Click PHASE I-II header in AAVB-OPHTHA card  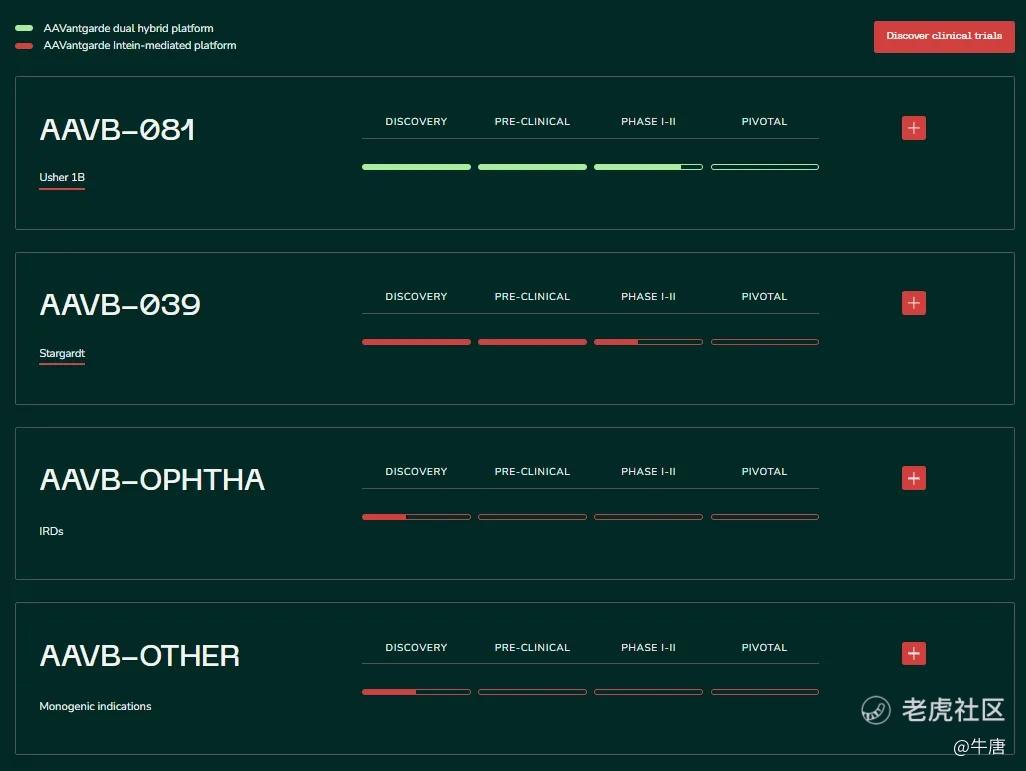tap(648, 471)
